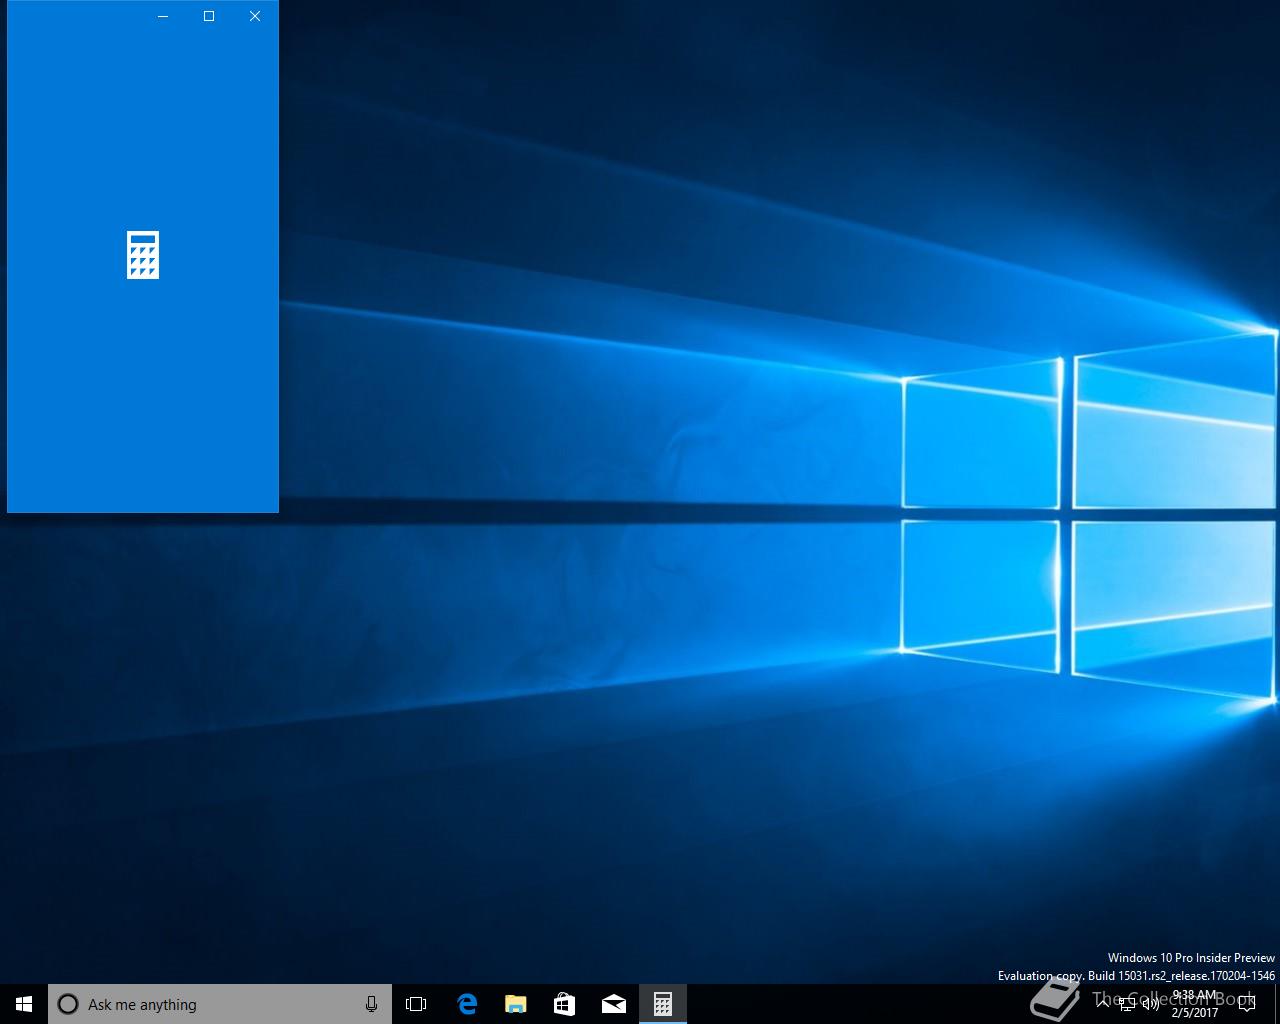Image resolution: width=1280 pixels, height=1024 pixels.
Task: Close the Calculator window
Action: click(x=255, y=16)
